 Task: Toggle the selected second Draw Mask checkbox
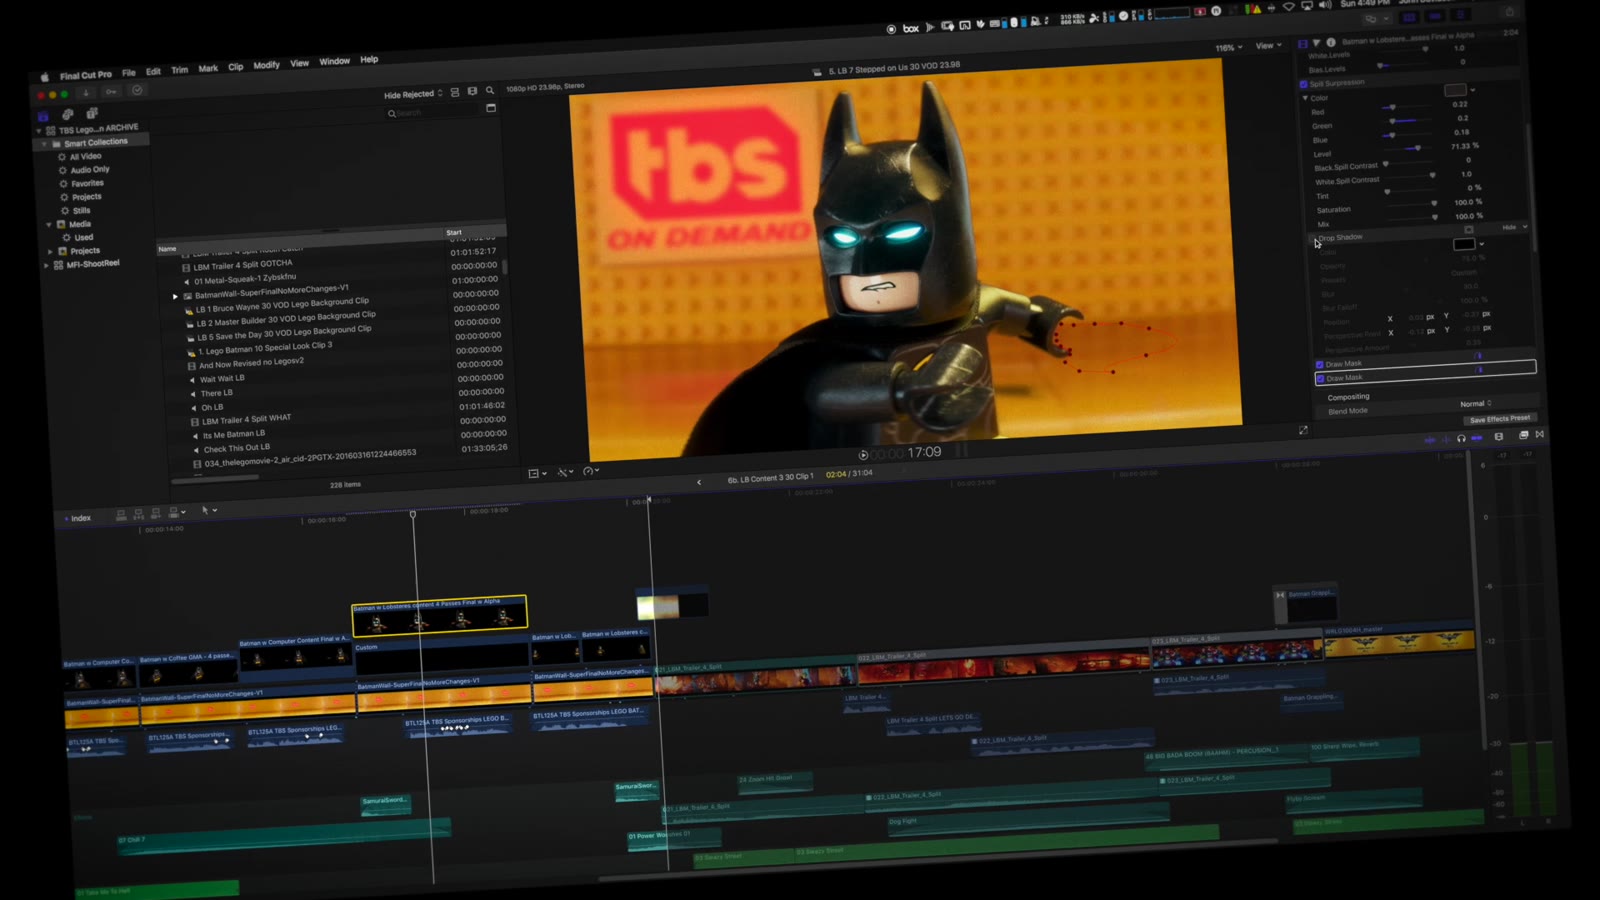coord(1320,379)
